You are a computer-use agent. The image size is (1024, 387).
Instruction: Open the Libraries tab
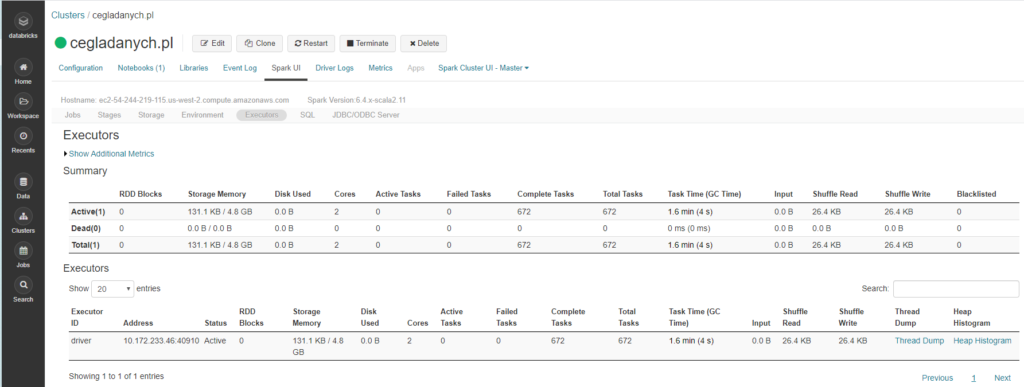pyautogui.click(x=194, y=68)
